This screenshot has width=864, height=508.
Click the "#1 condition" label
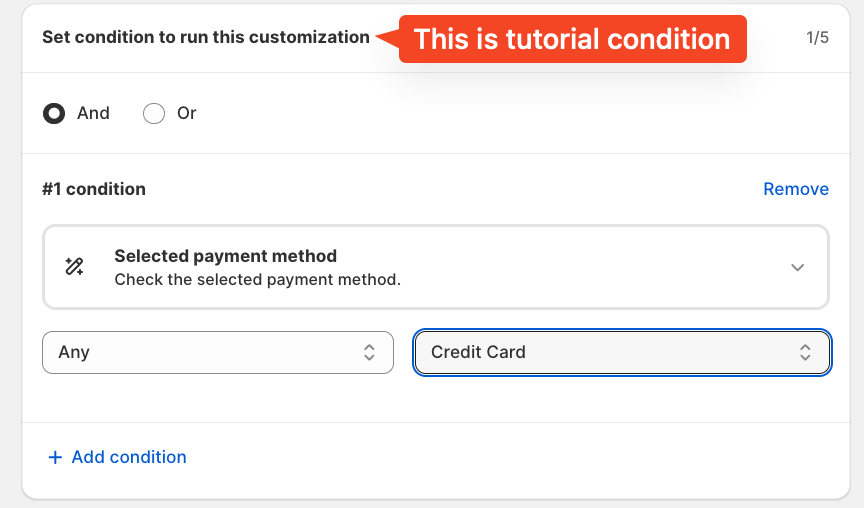pyautogui.click(x=94, y=189)
